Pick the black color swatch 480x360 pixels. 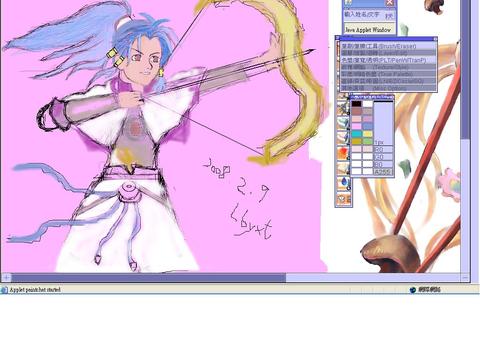click(x=356, y=104)
